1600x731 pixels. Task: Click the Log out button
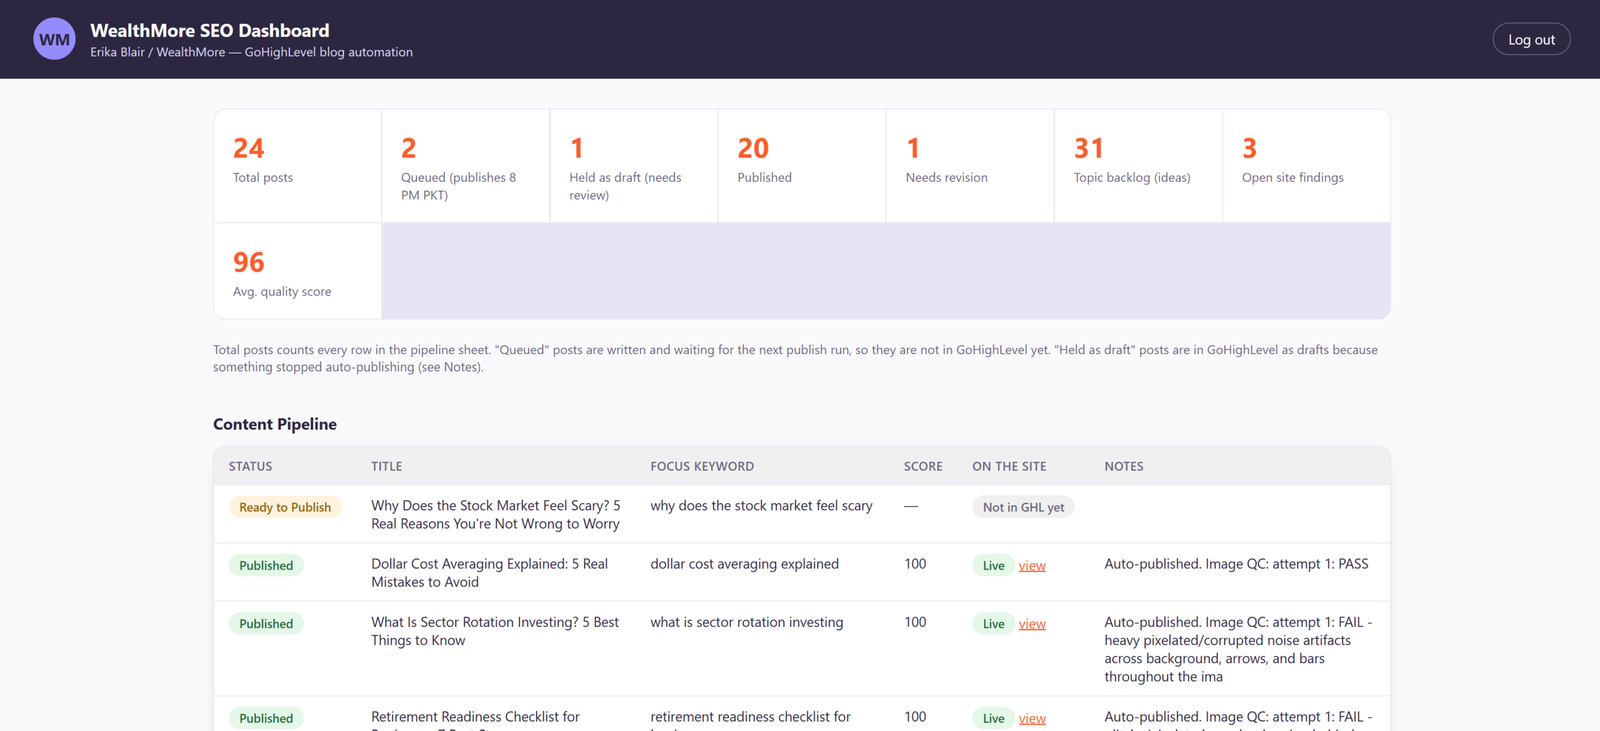[x=1531, y=39]
